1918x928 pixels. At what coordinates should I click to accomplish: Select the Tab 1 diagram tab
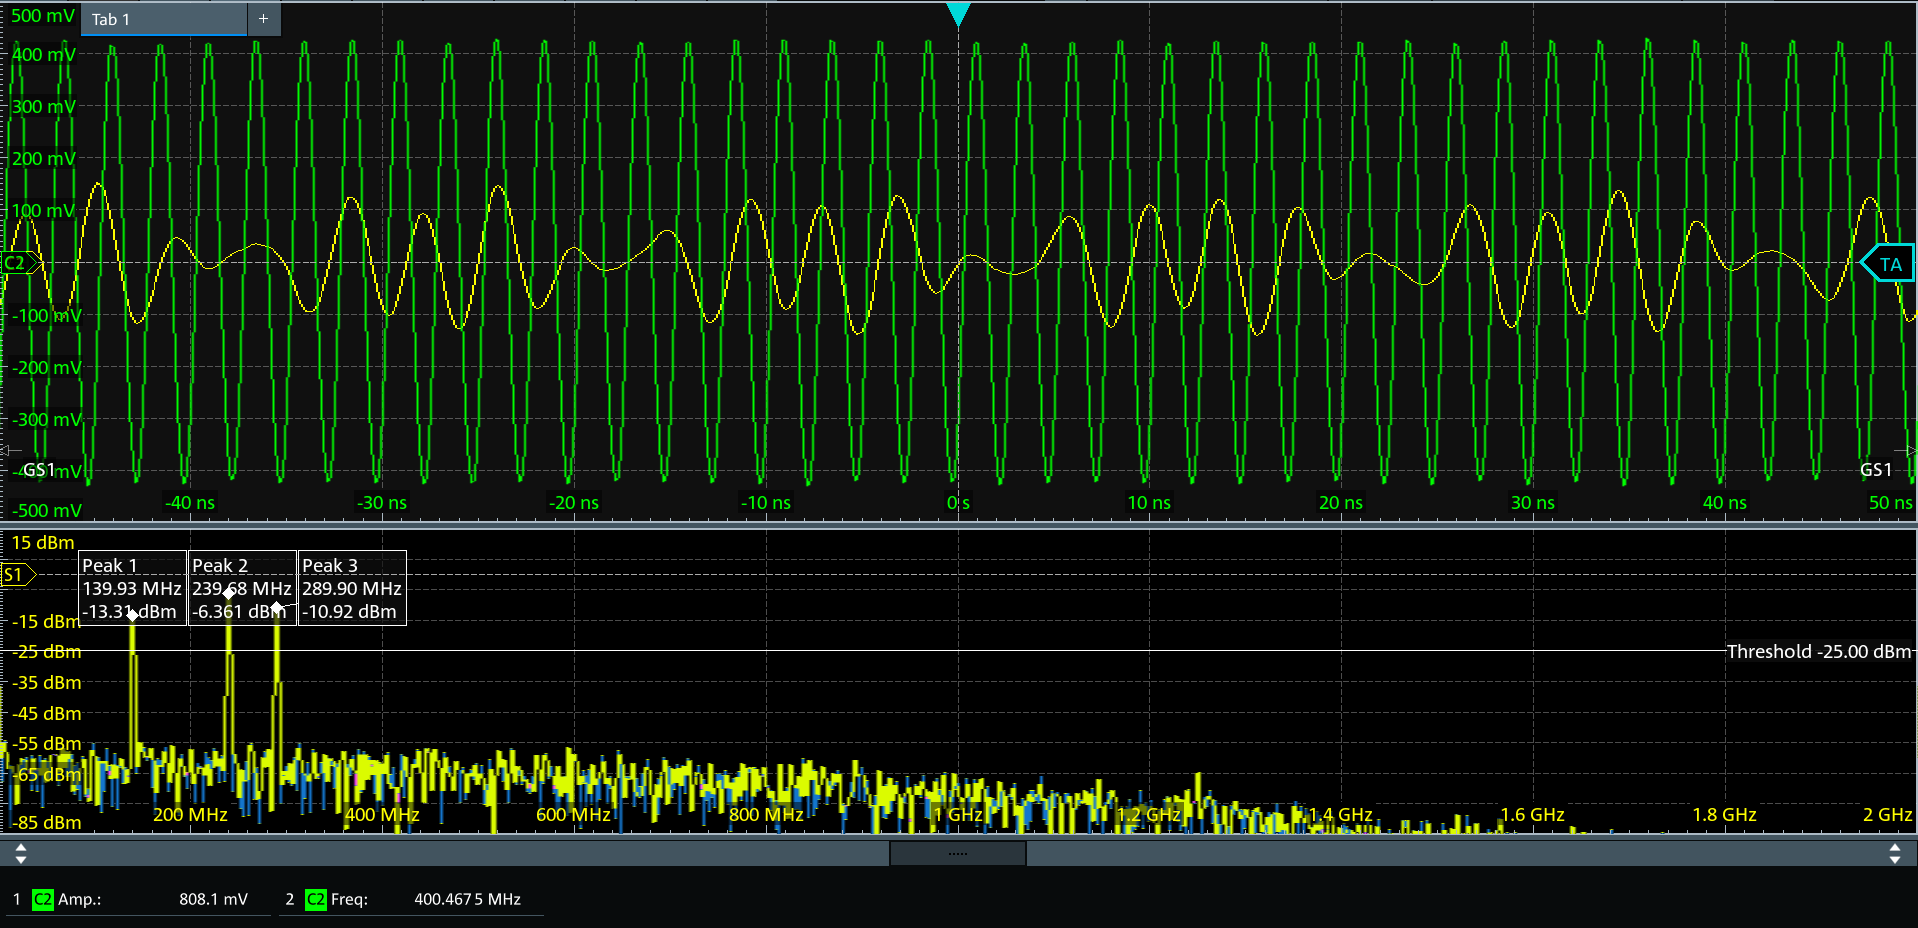click(x=165, y=19)
